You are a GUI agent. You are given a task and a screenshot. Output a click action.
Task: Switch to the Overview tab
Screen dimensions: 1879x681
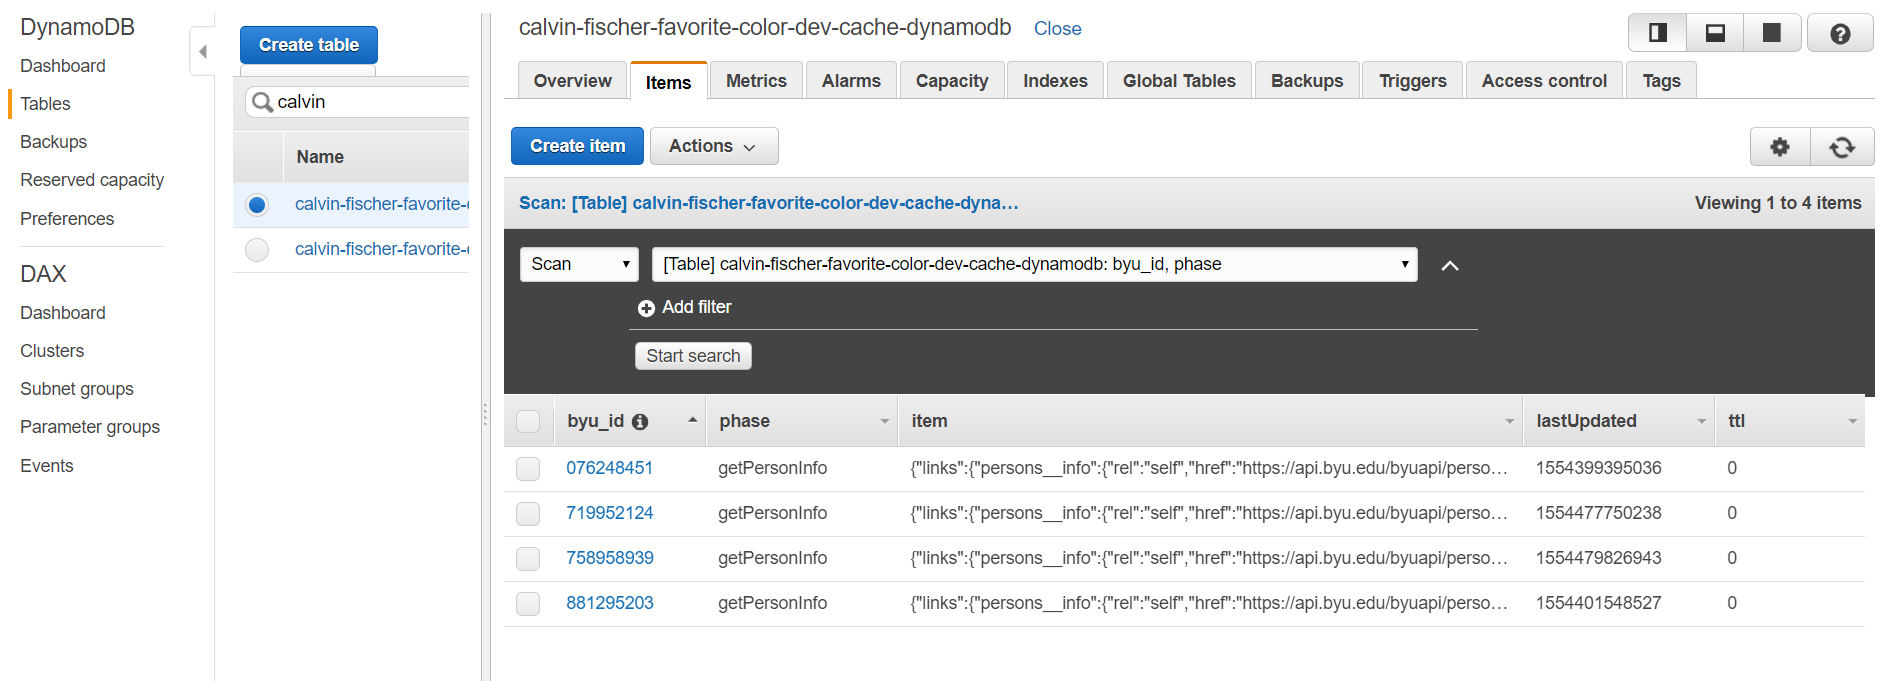[x=573, y=81]
